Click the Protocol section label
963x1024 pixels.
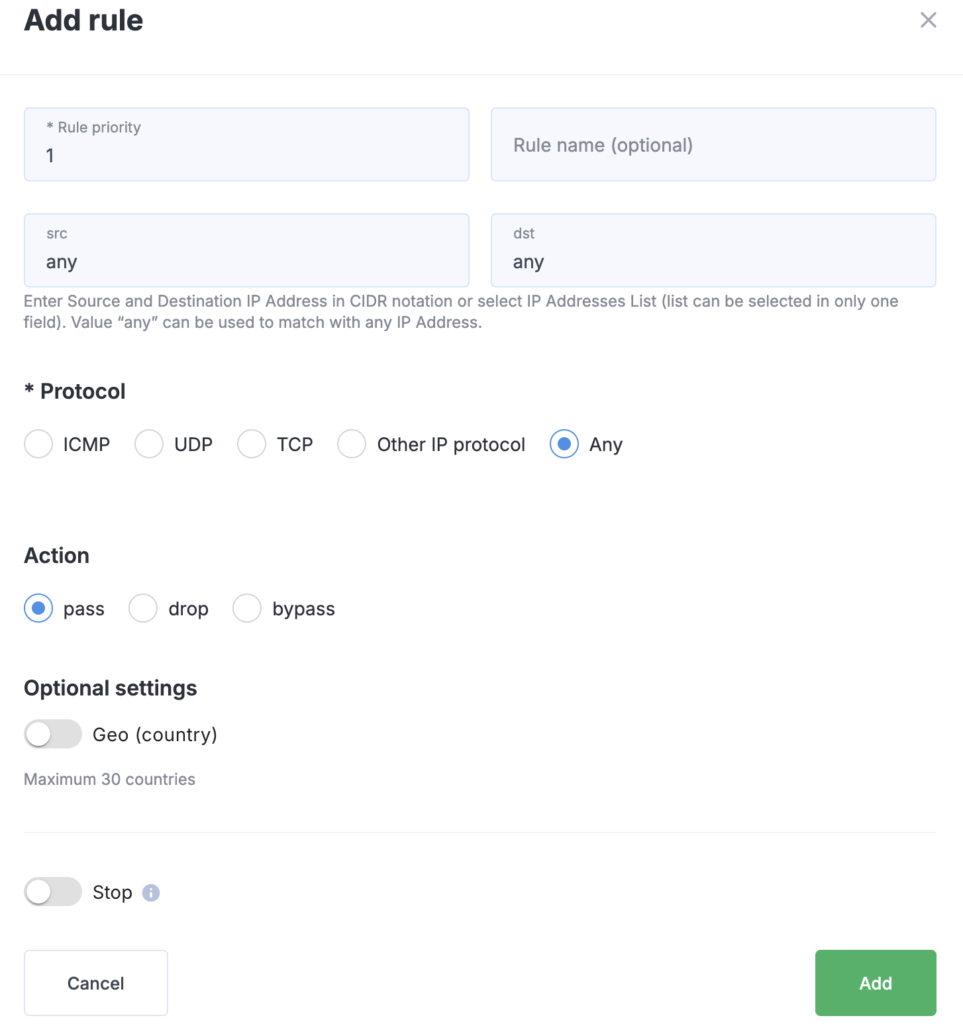pos(75,391)
